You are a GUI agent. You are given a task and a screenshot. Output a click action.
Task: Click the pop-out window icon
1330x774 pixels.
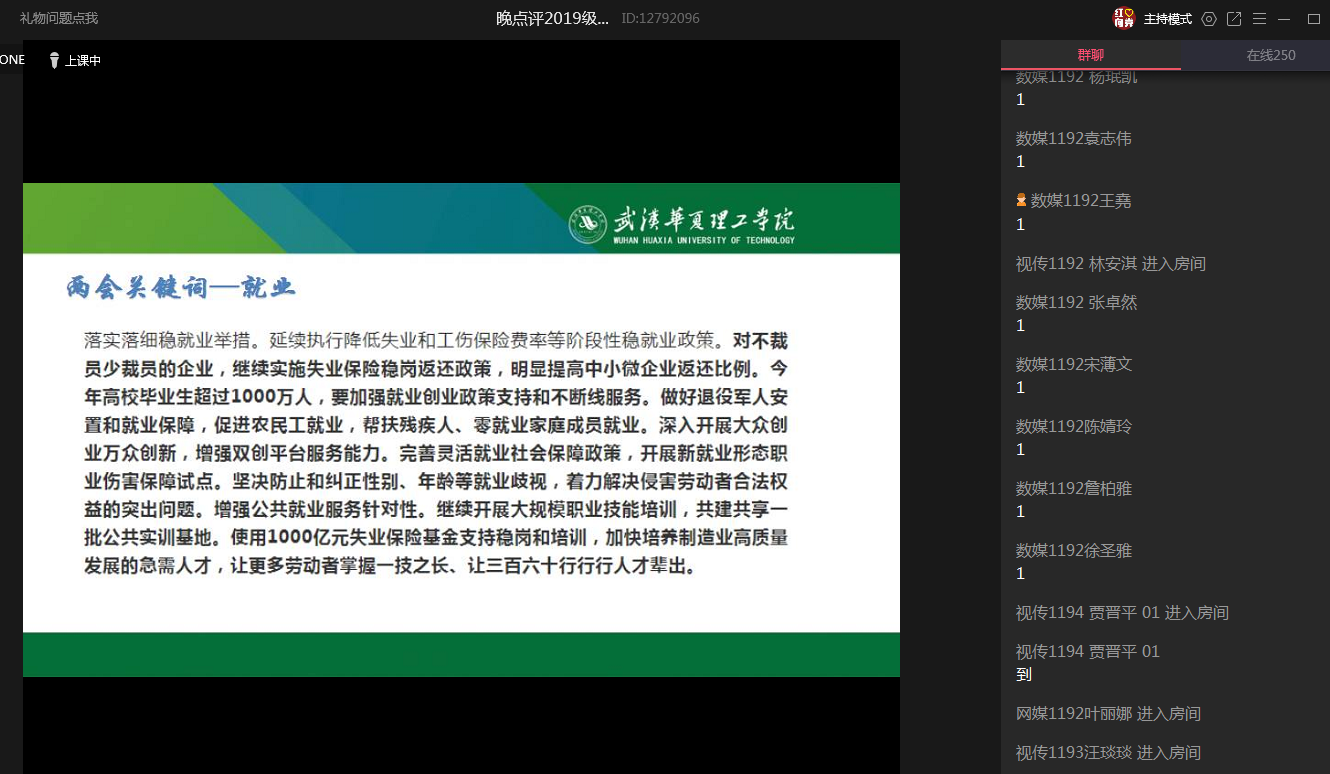click(x=1234, y=19)
